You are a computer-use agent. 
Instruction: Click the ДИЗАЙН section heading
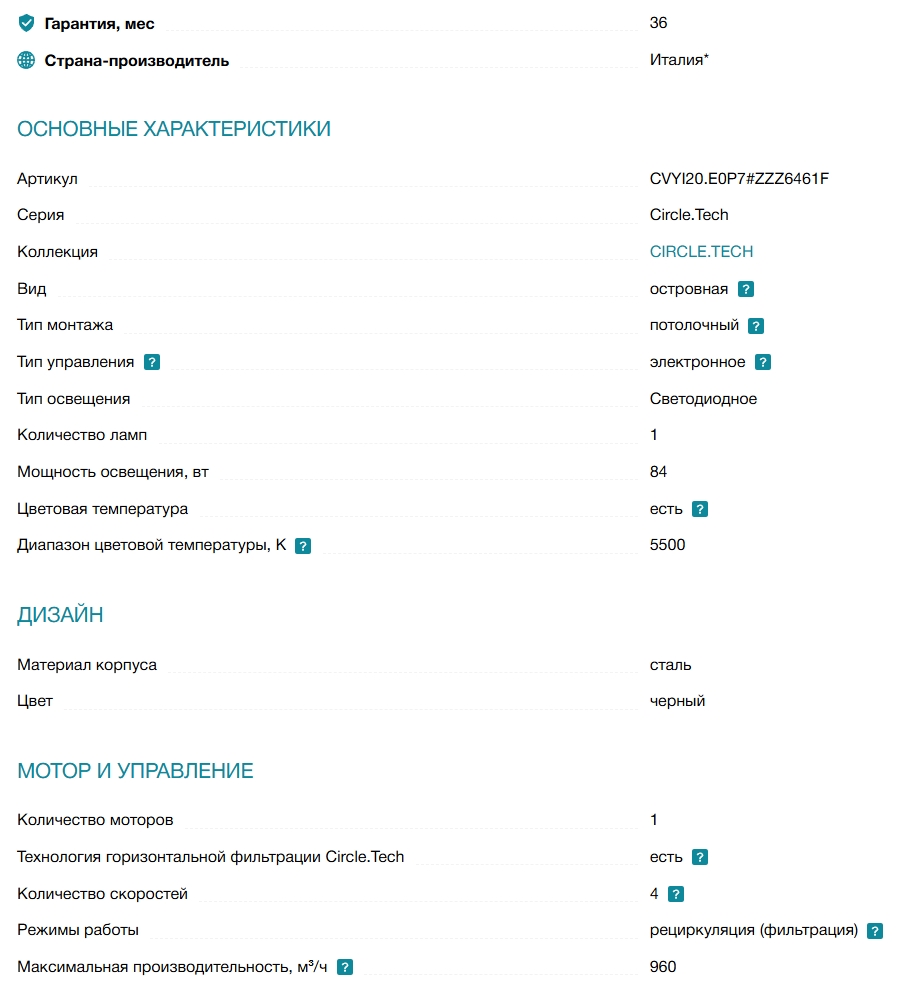pos(60,615)
